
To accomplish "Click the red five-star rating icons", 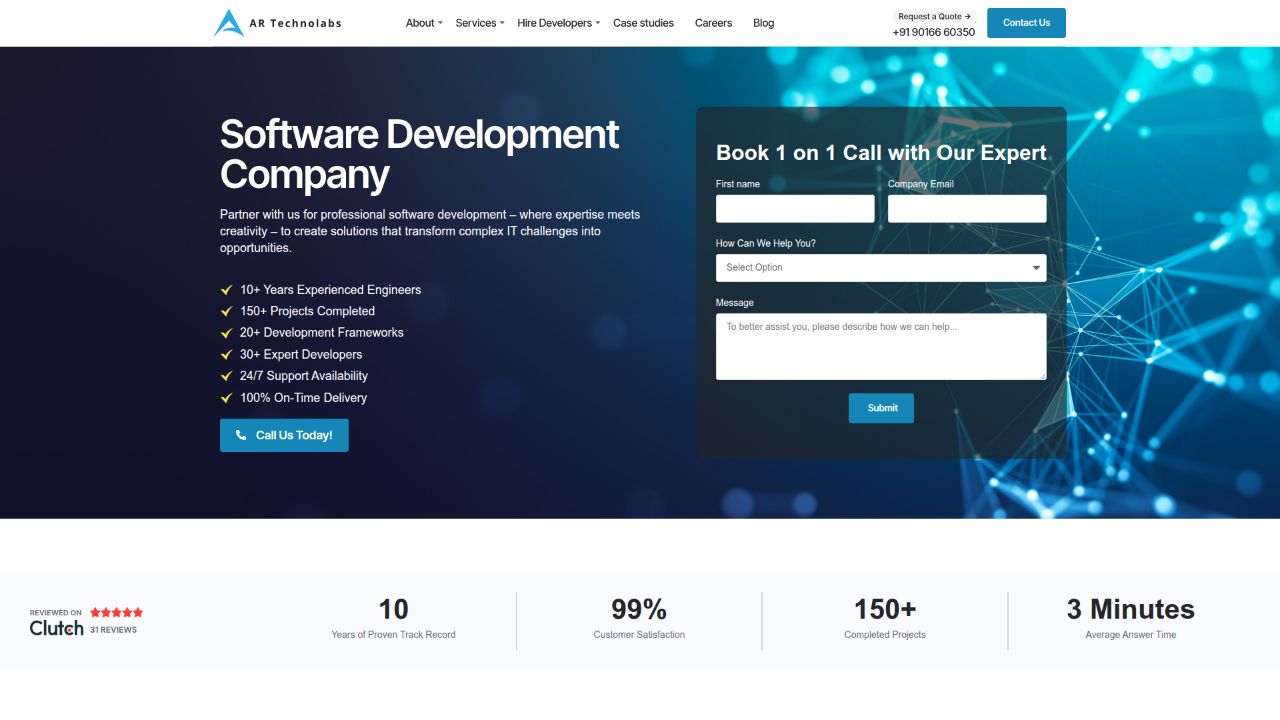I will pos(116,612).
